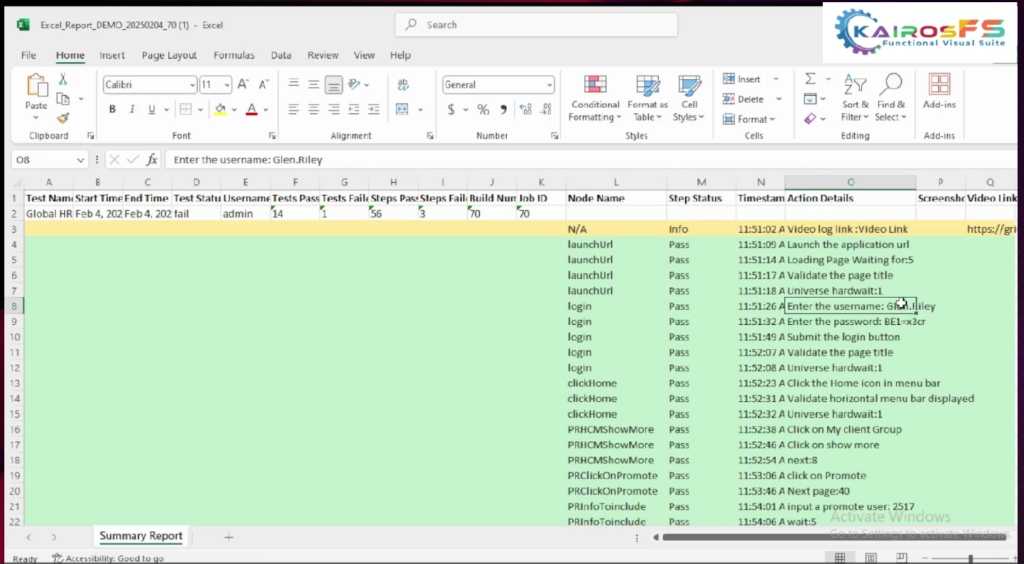Screen dimensions: 1024x564
Task: Toggle Bold formatting
Action: click(x=112, y=110)
